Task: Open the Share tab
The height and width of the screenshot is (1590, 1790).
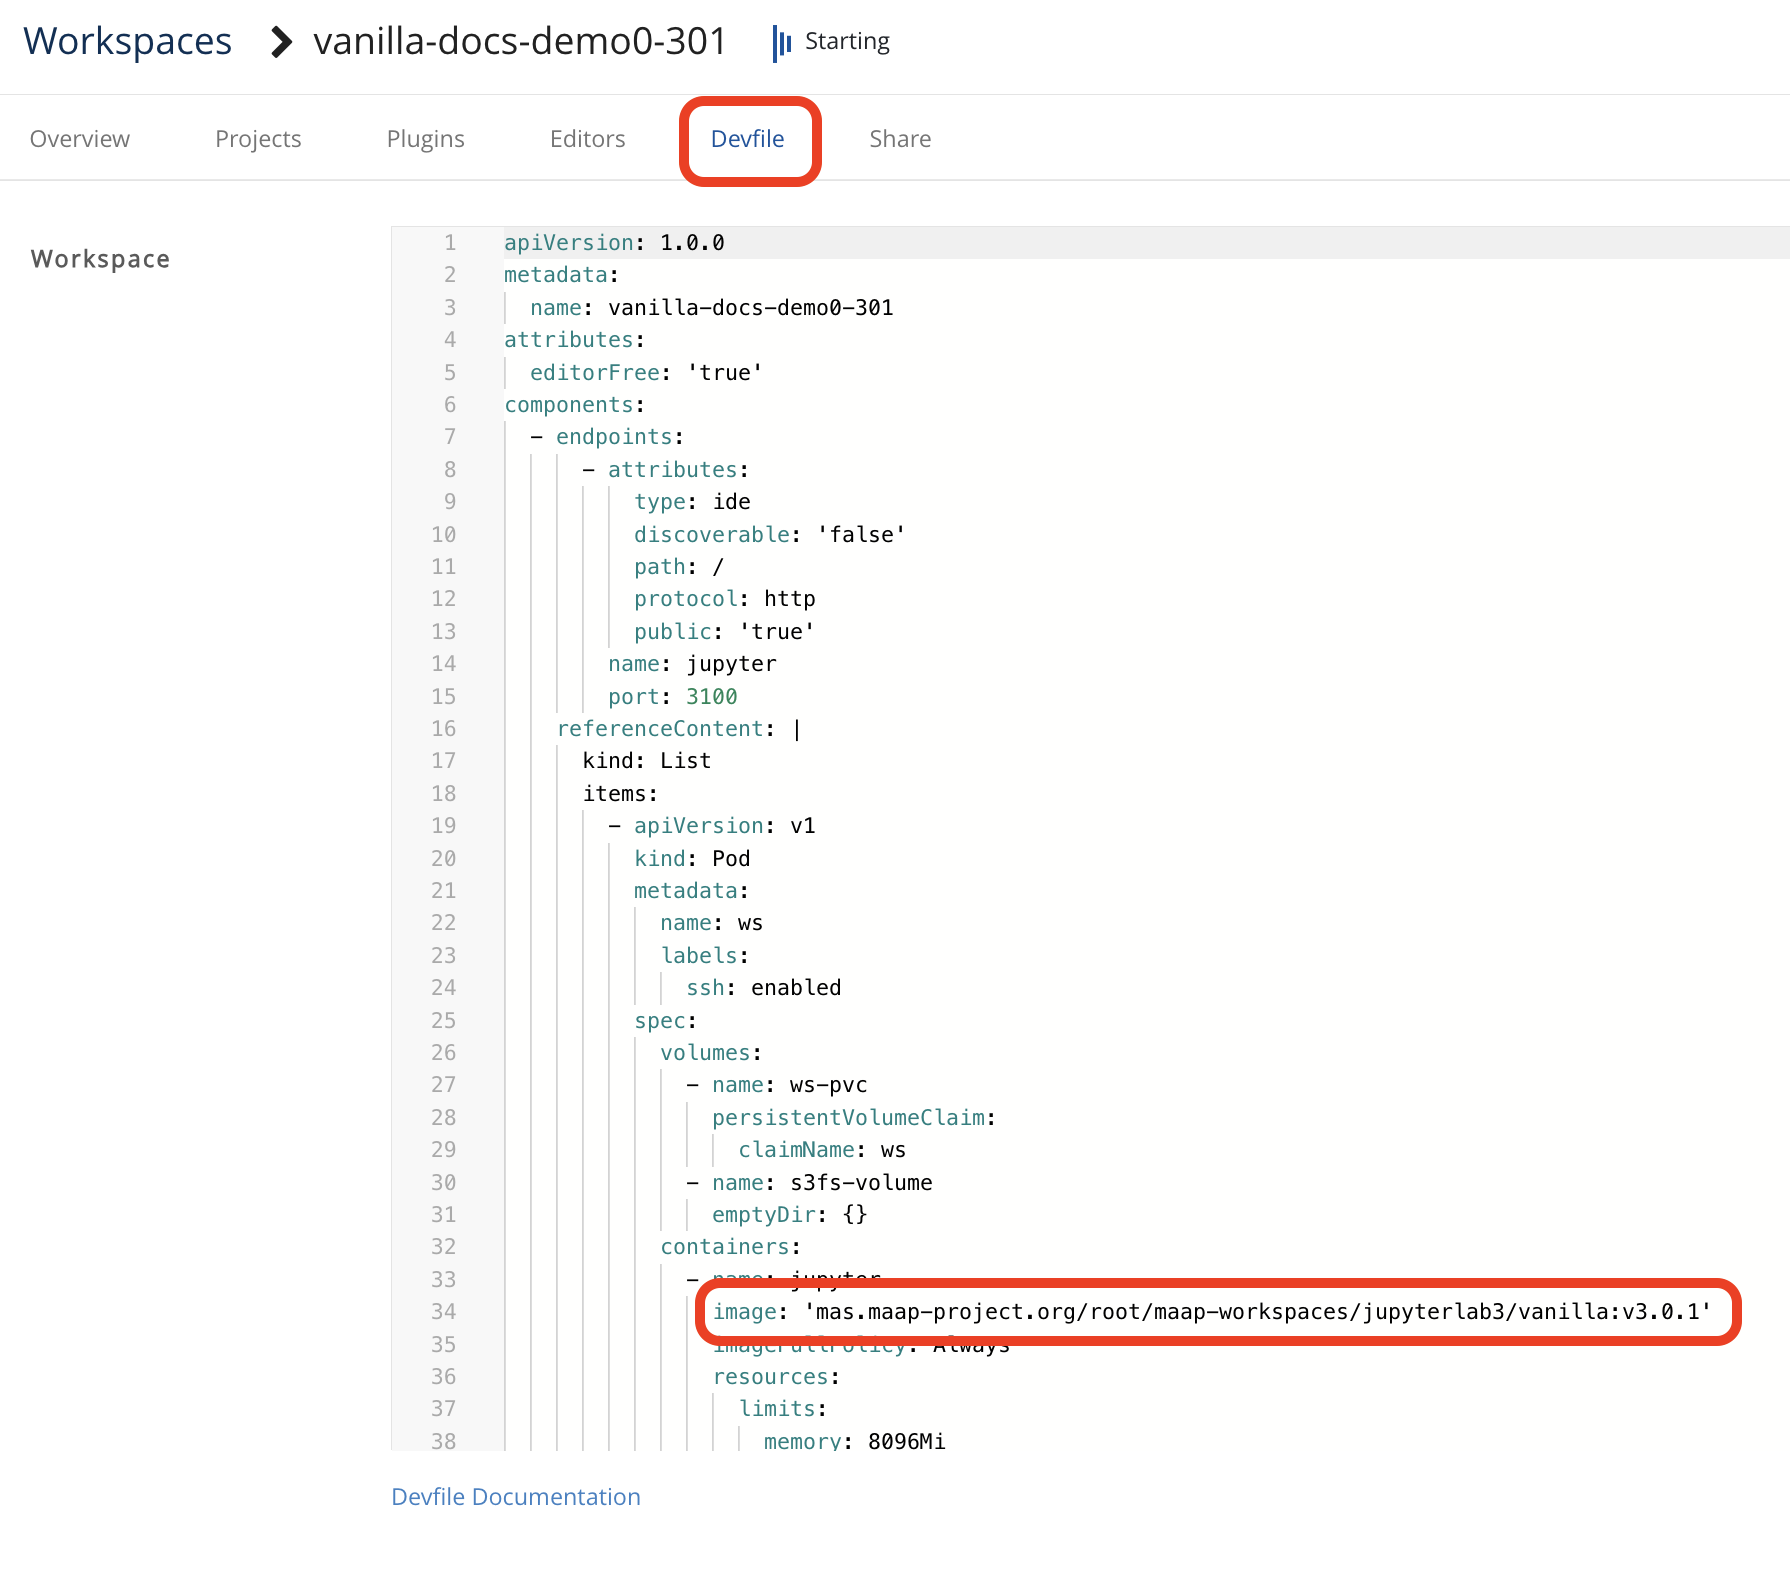Action: click(900, 139)
